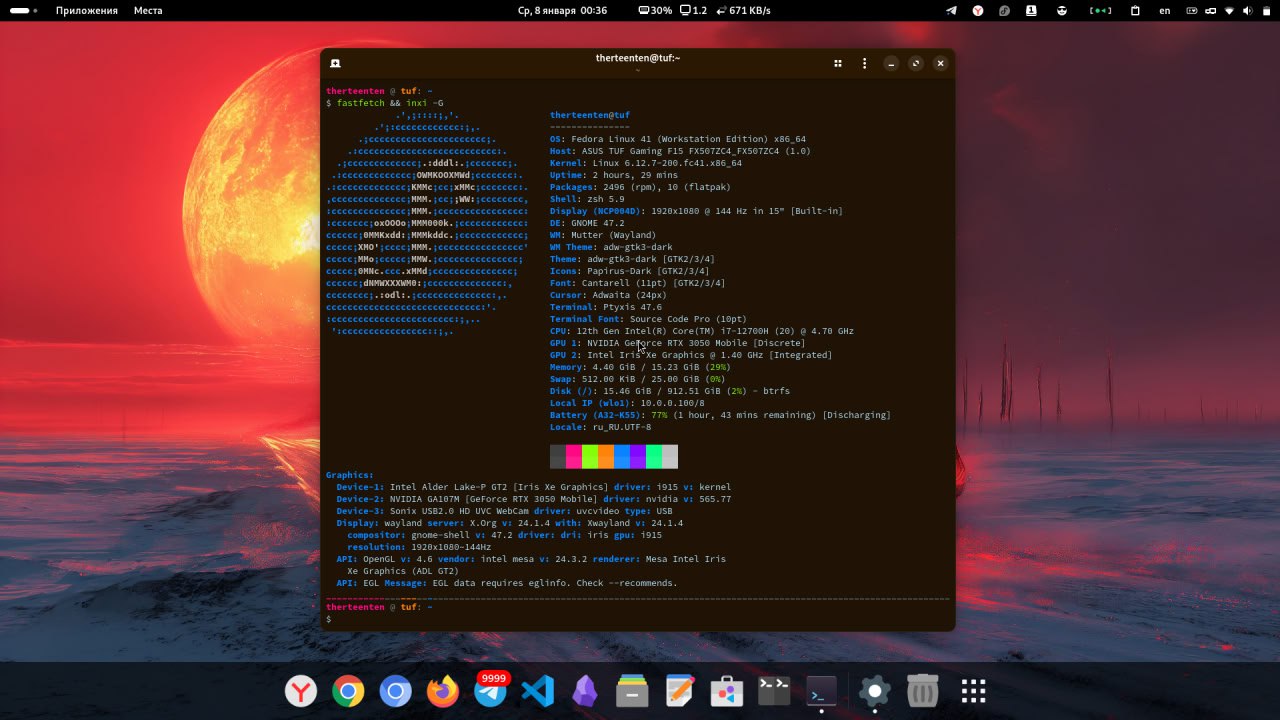Image resolution: width=1280 pixels, height=720 pixels.
Task: Open Chromium from the dock
Action: pos(396,691)
